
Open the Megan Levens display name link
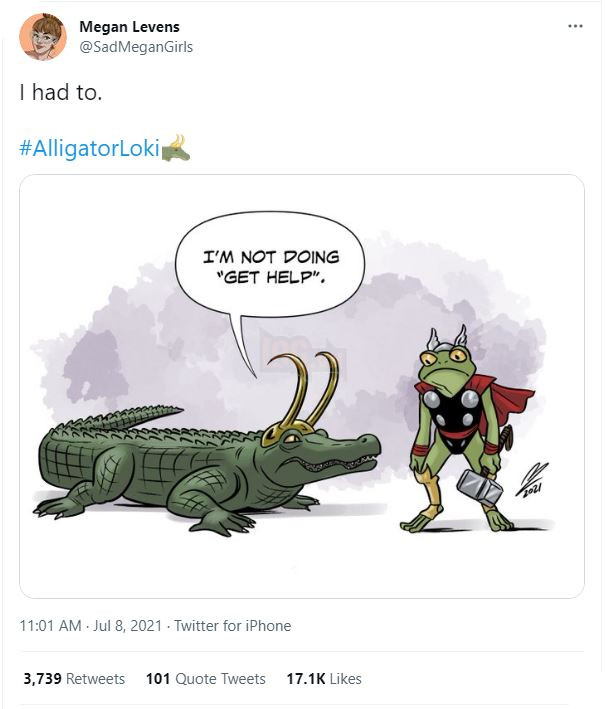point(129,26)
